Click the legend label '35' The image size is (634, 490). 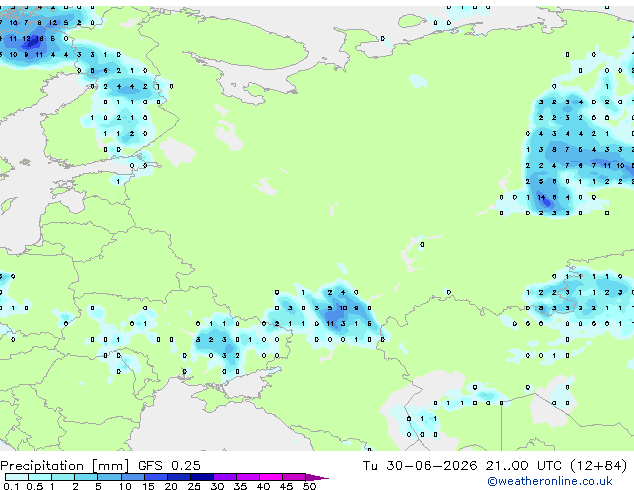pyautogui.click(x=240, y=486)
